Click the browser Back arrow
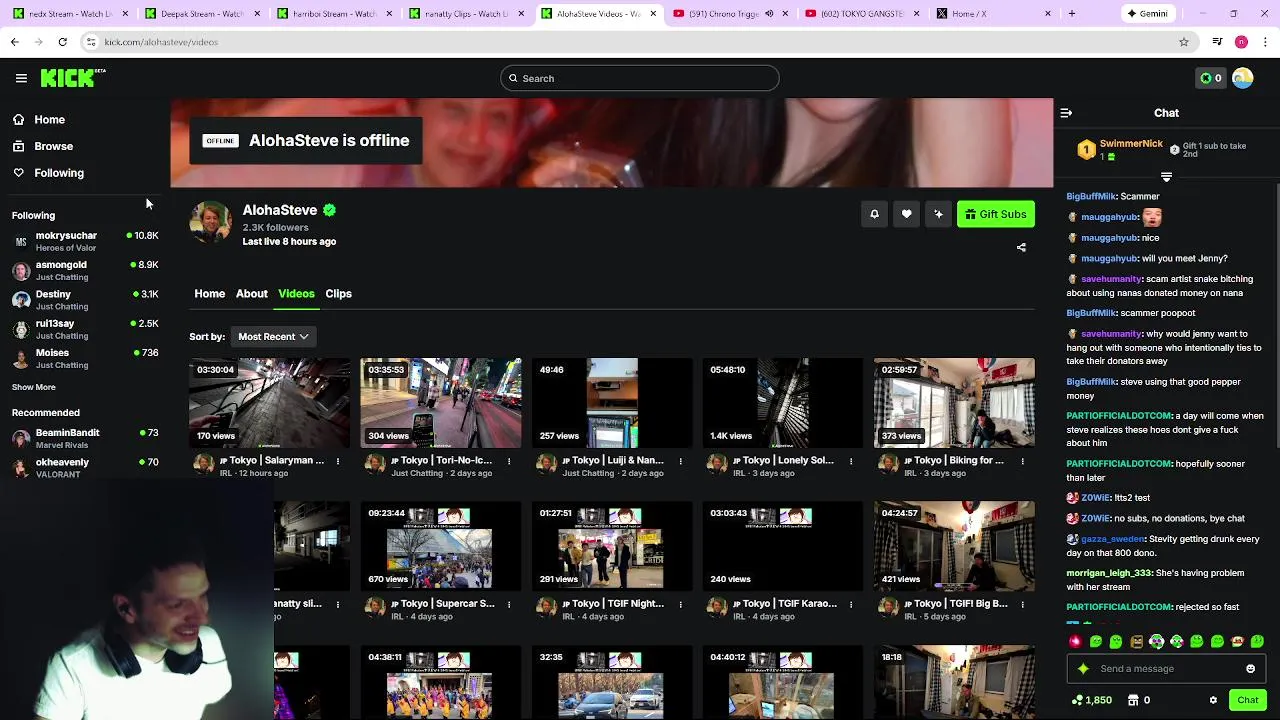This screenshot has width=1280, height=720. click(x=14, y=42)
